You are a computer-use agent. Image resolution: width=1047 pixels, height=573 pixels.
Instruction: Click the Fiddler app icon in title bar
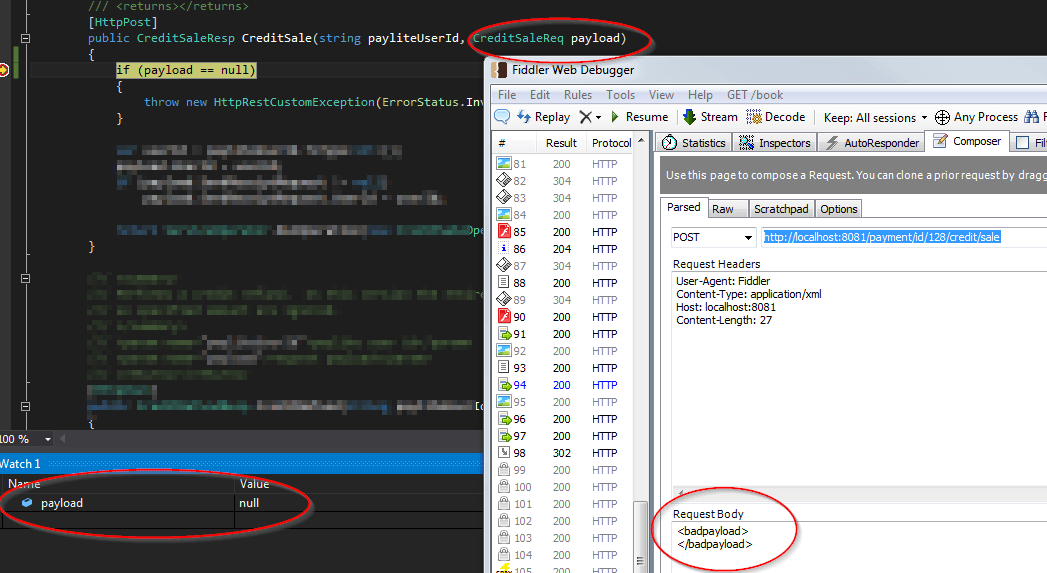click(x=499, y=70)
